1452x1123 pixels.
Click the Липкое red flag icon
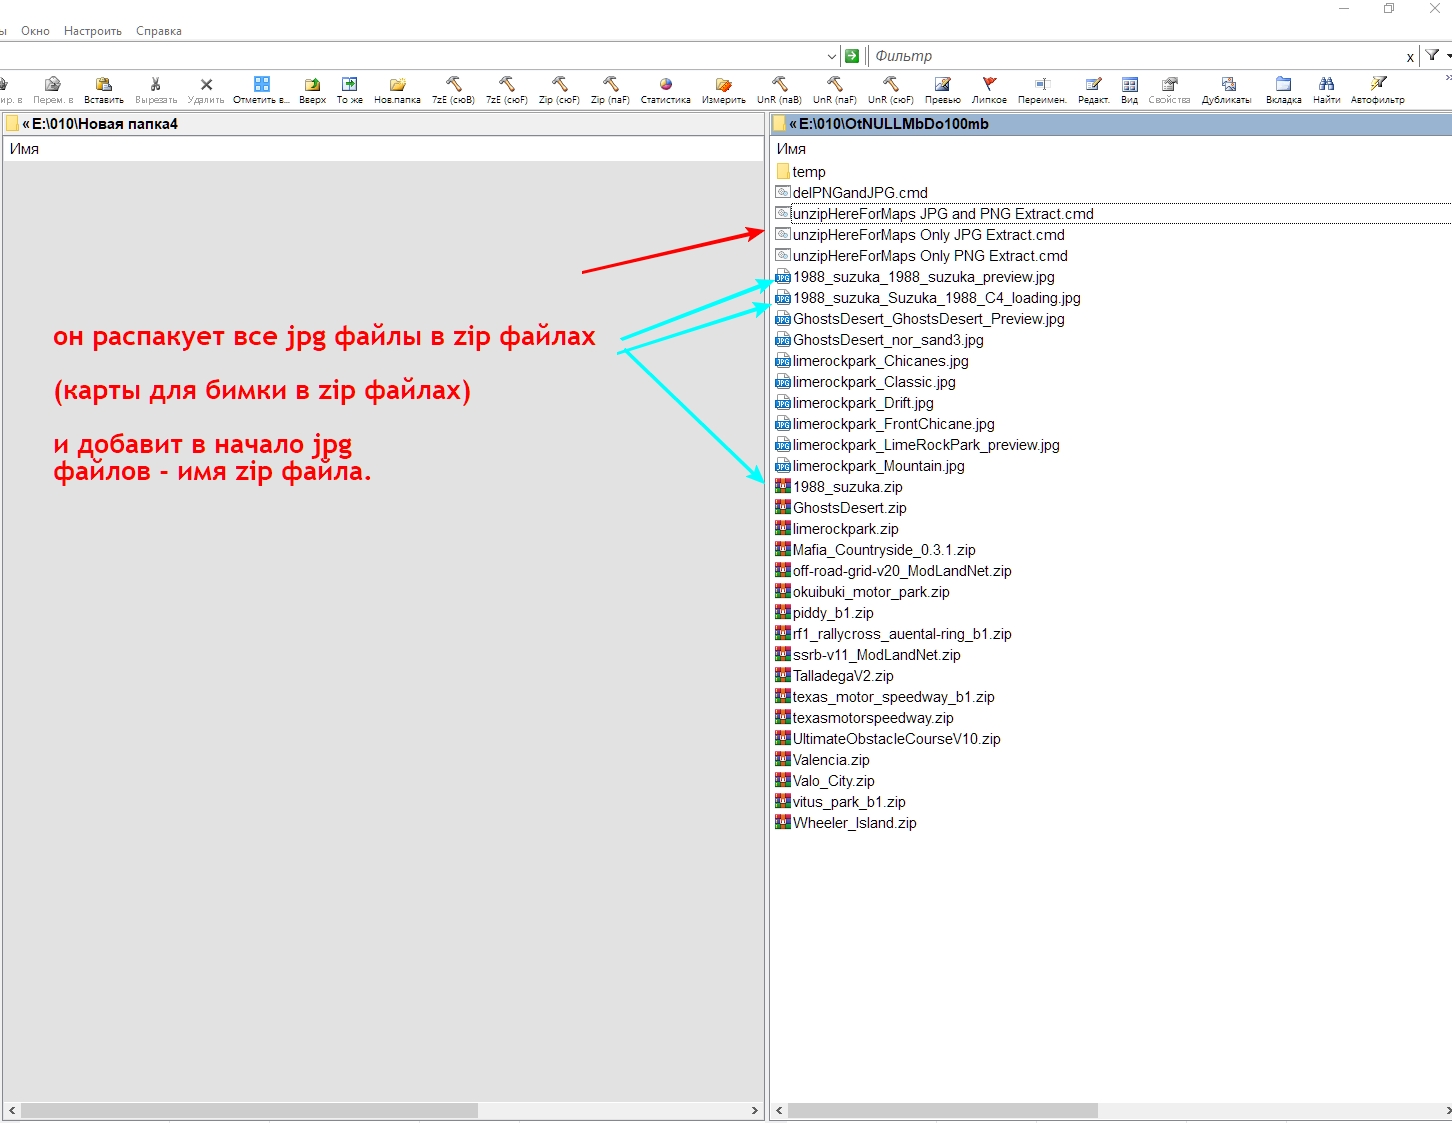989,84
